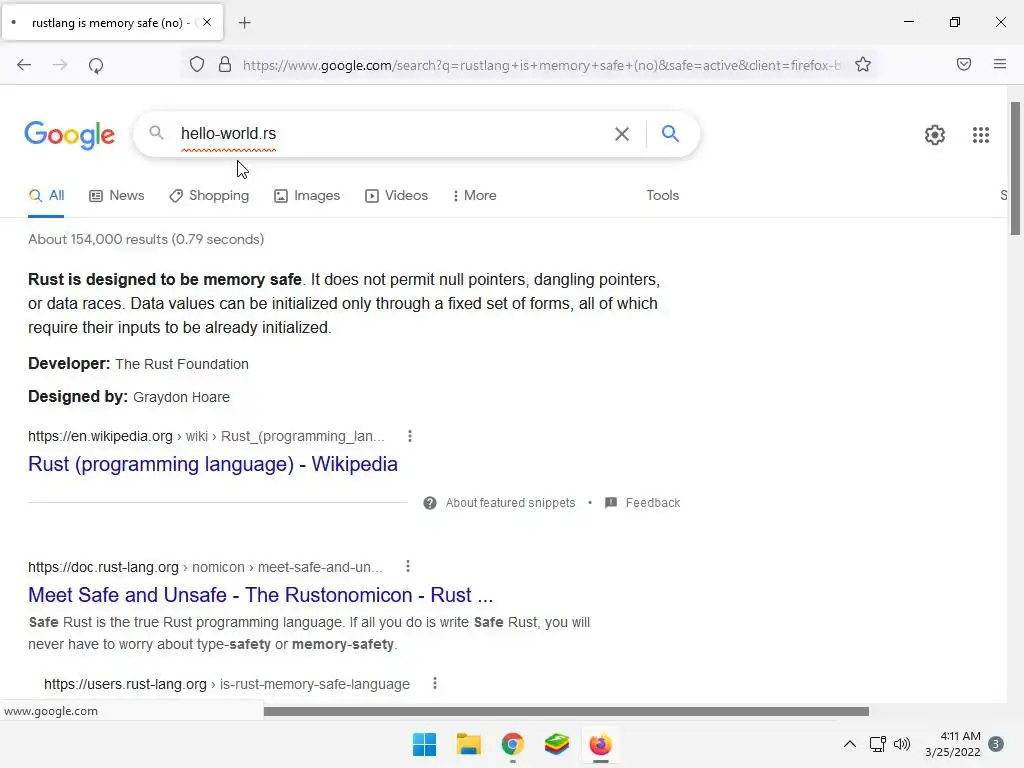Click About featured snippets link

click(x=510, y=503)
